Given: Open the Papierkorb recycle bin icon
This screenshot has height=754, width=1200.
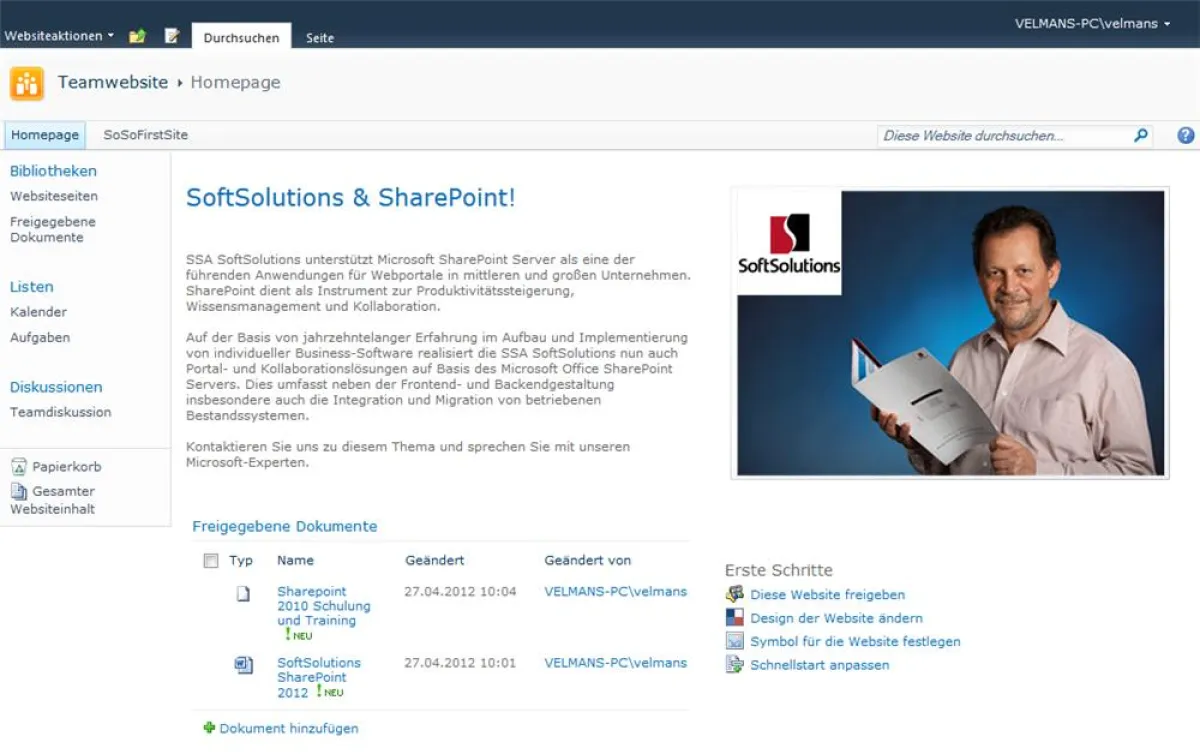Looking at the screenshot, I should pos(19,465).
